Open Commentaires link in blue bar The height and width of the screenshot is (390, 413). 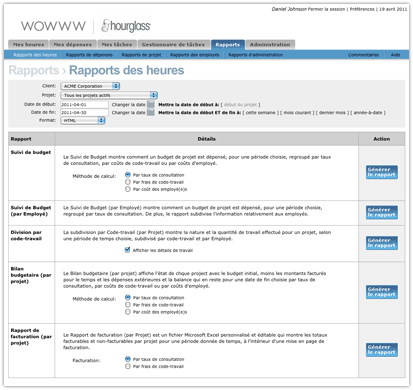363,55
